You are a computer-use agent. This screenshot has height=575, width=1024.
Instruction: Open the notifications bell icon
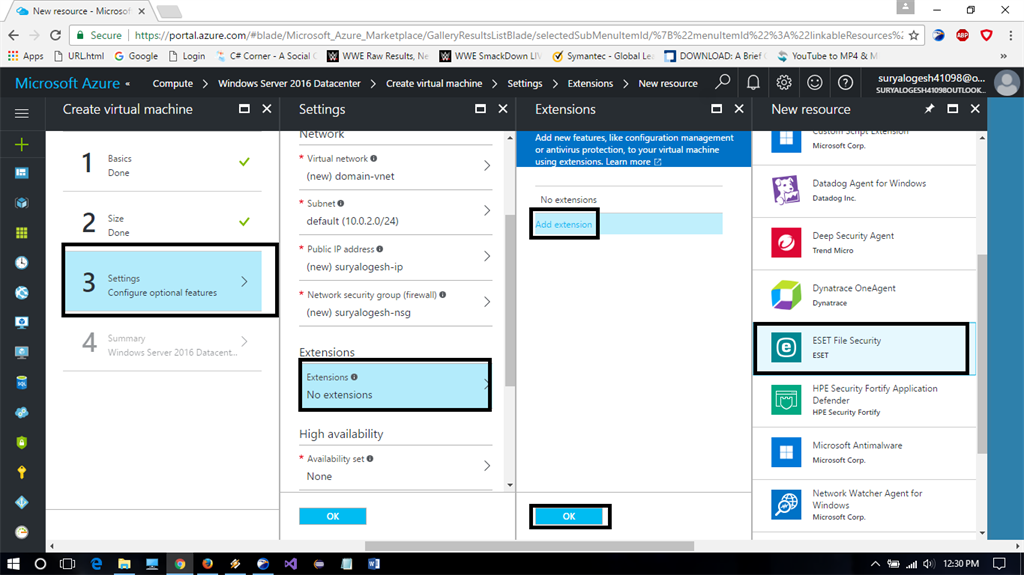tap(753, 83)
